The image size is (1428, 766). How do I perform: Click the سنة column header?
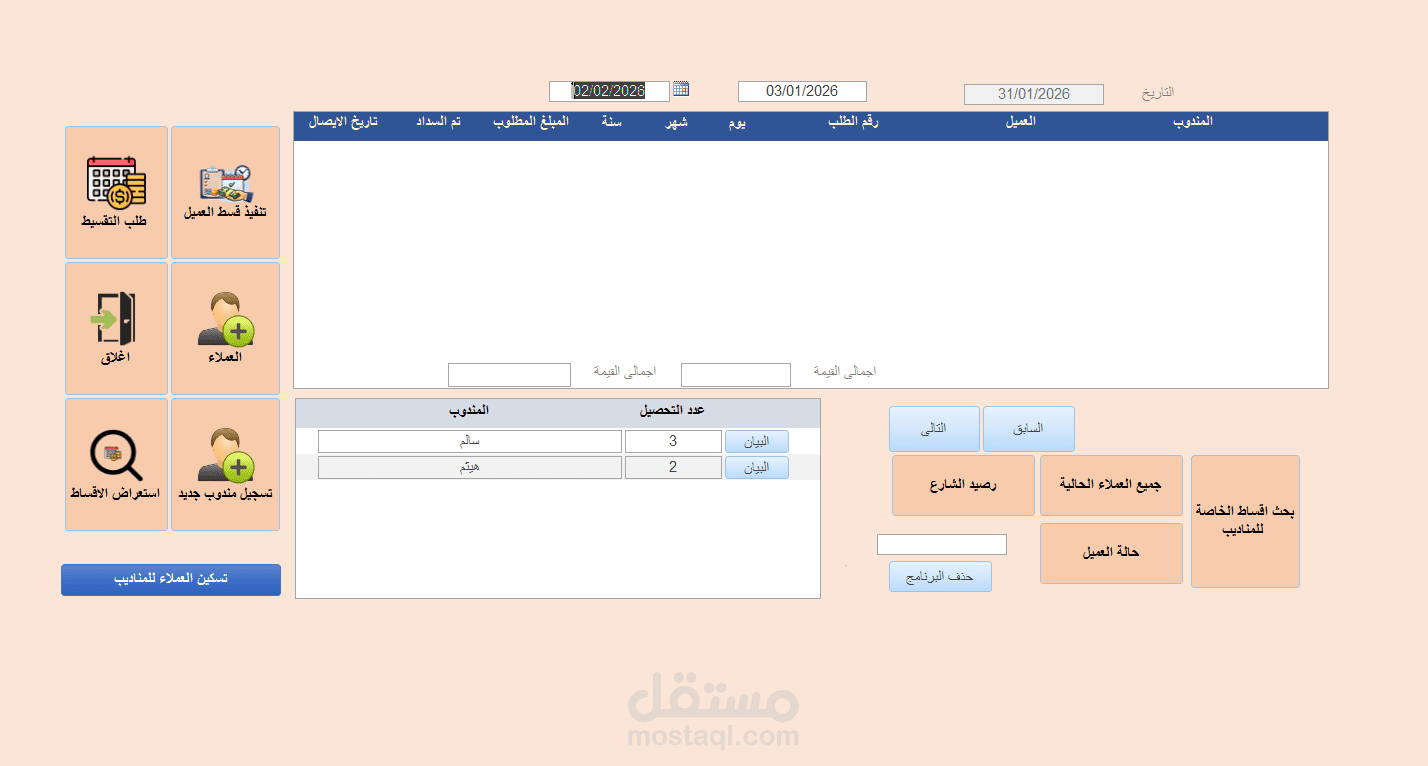coord(612,121)
